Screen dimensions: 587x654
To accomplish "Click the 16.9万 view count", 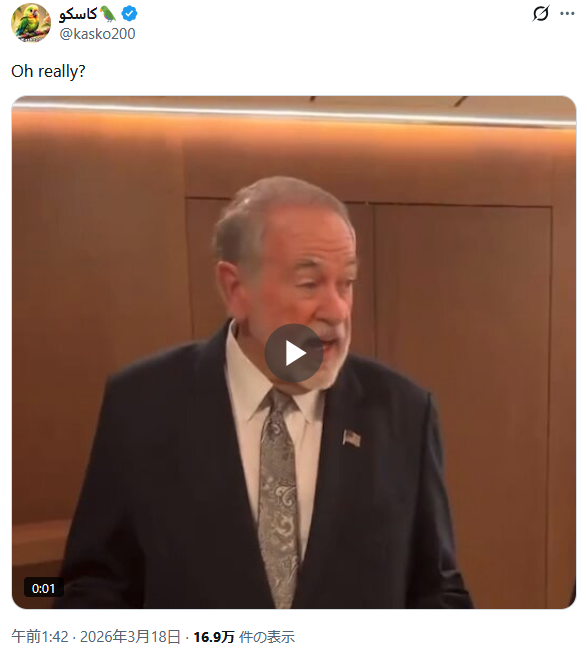I will tap(214, 637).
